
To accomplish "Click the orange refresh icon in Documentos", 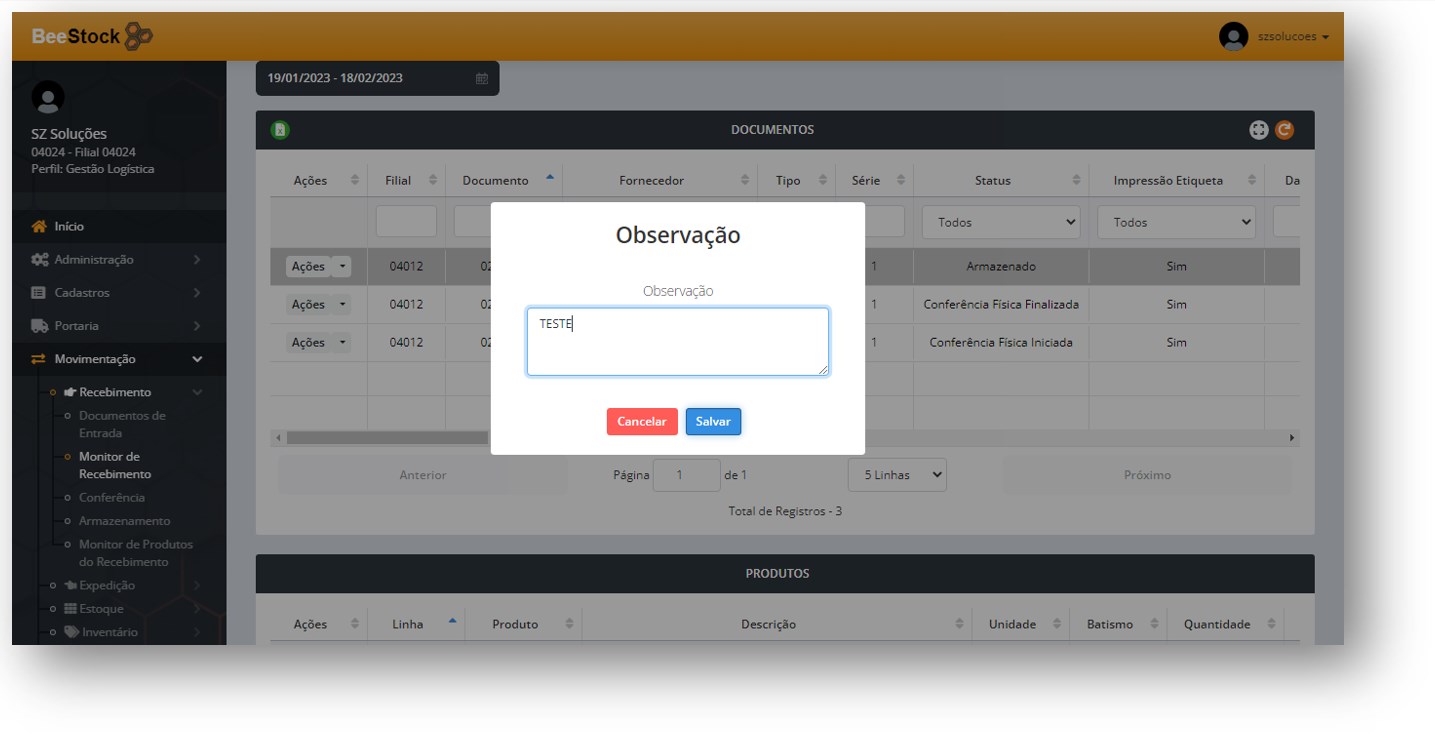I will click(x=1284, y=130).
